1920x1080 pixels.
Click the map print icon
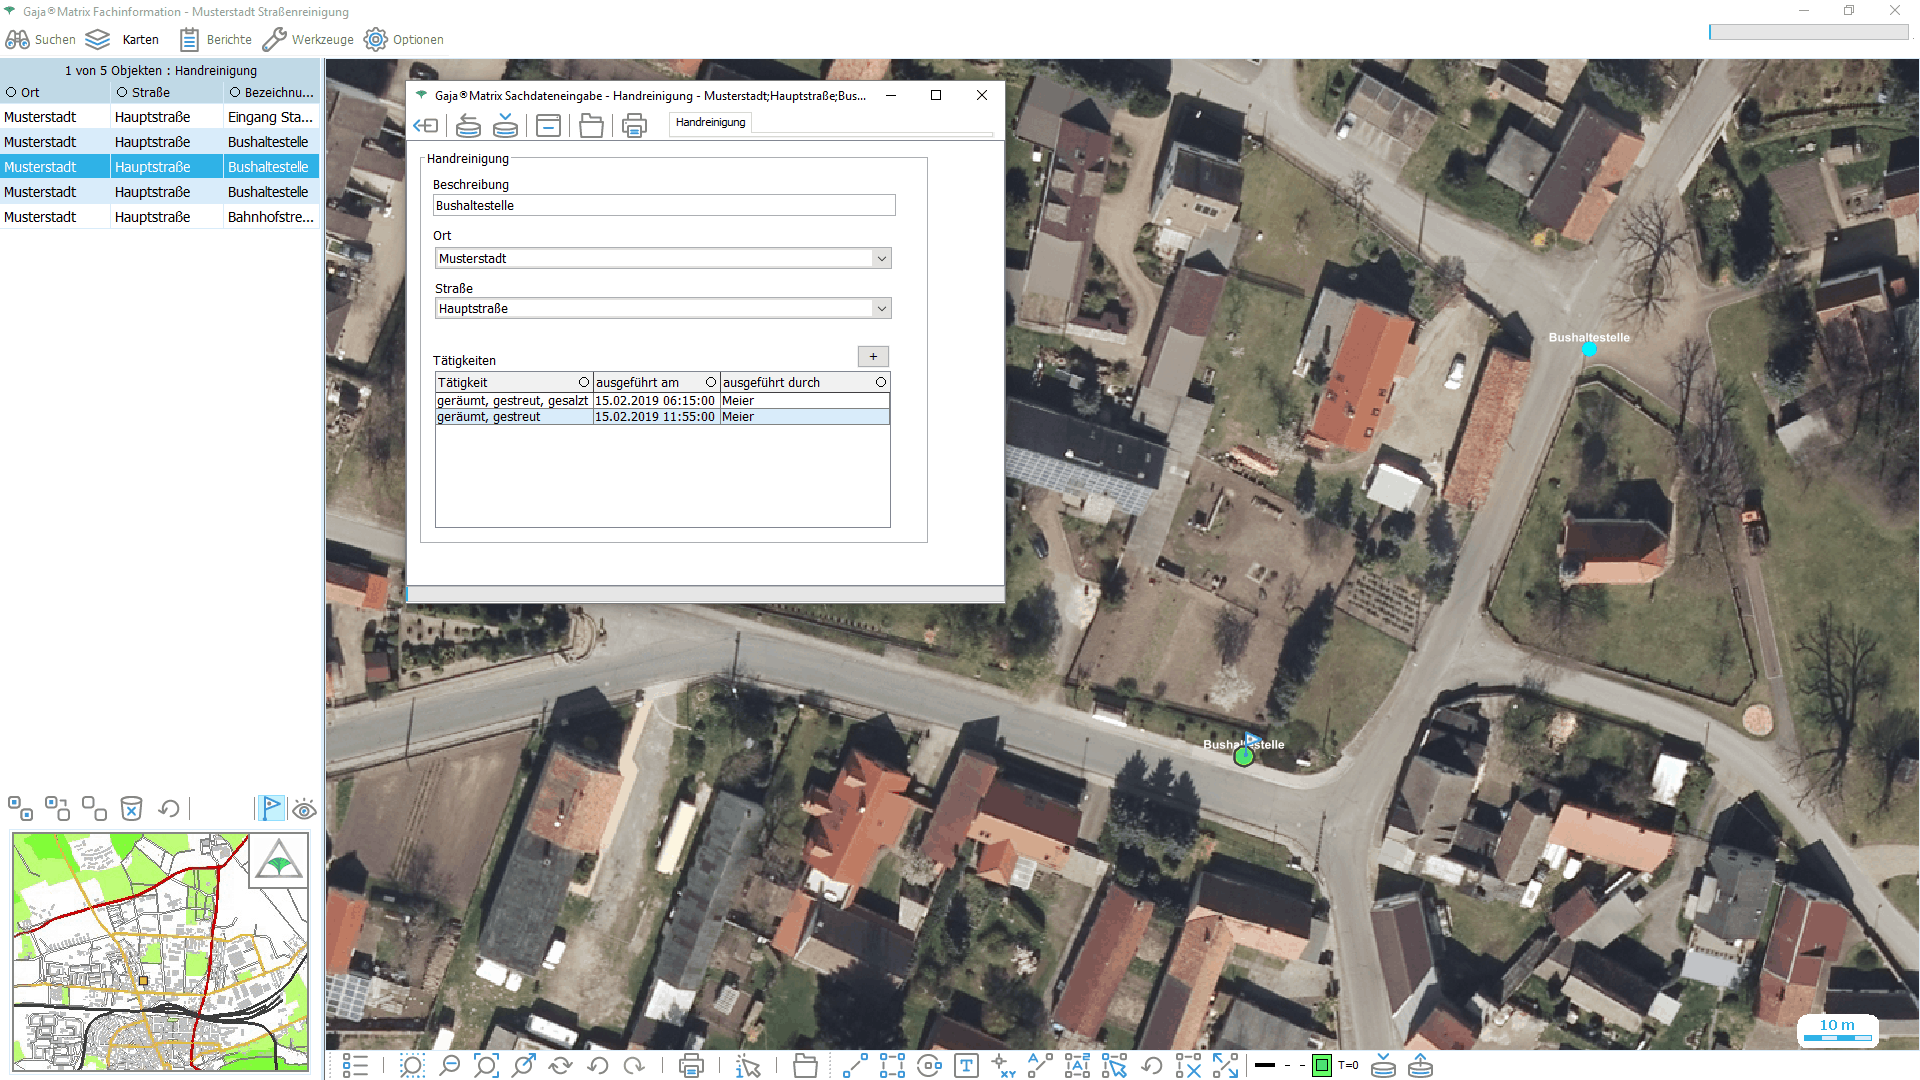[x=690, y=1066]
